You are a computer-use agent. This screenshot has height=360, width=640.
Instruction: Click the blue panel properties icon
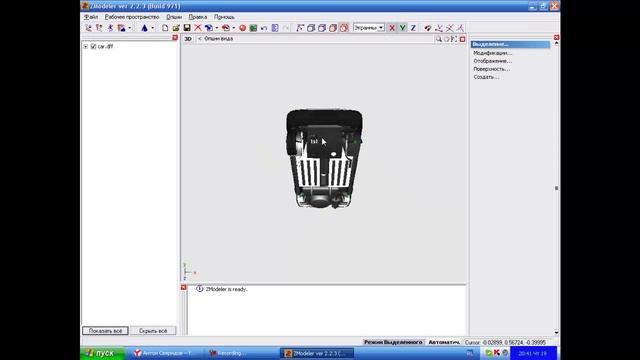pyautogui.click(x=275, y=28)
